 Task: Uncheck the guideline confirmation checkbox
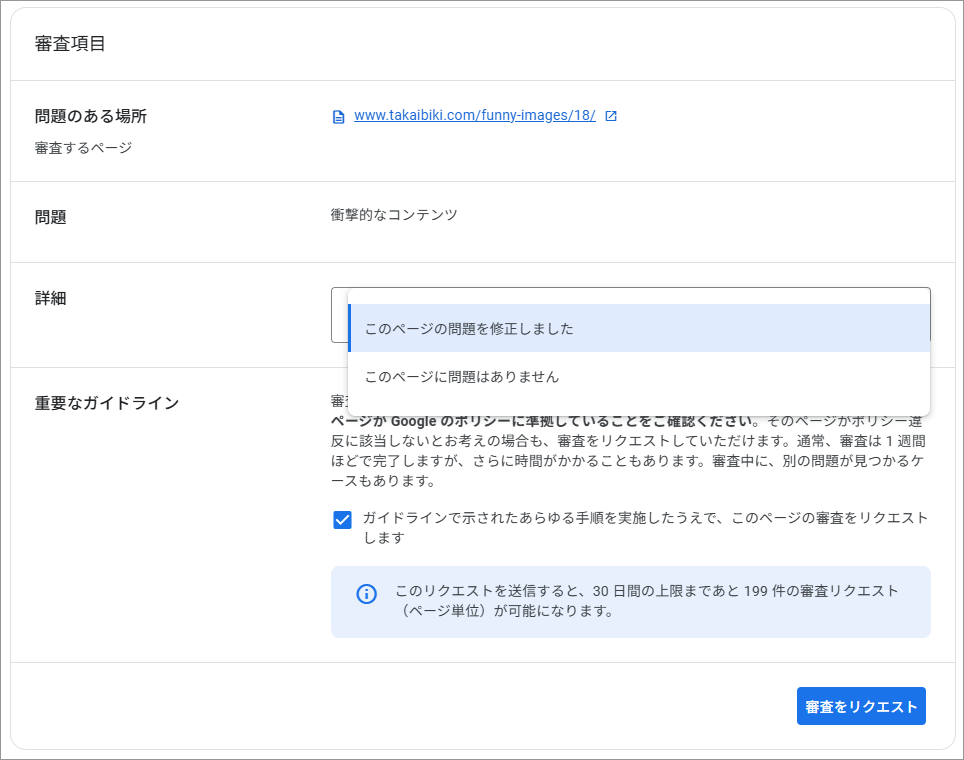342,520
